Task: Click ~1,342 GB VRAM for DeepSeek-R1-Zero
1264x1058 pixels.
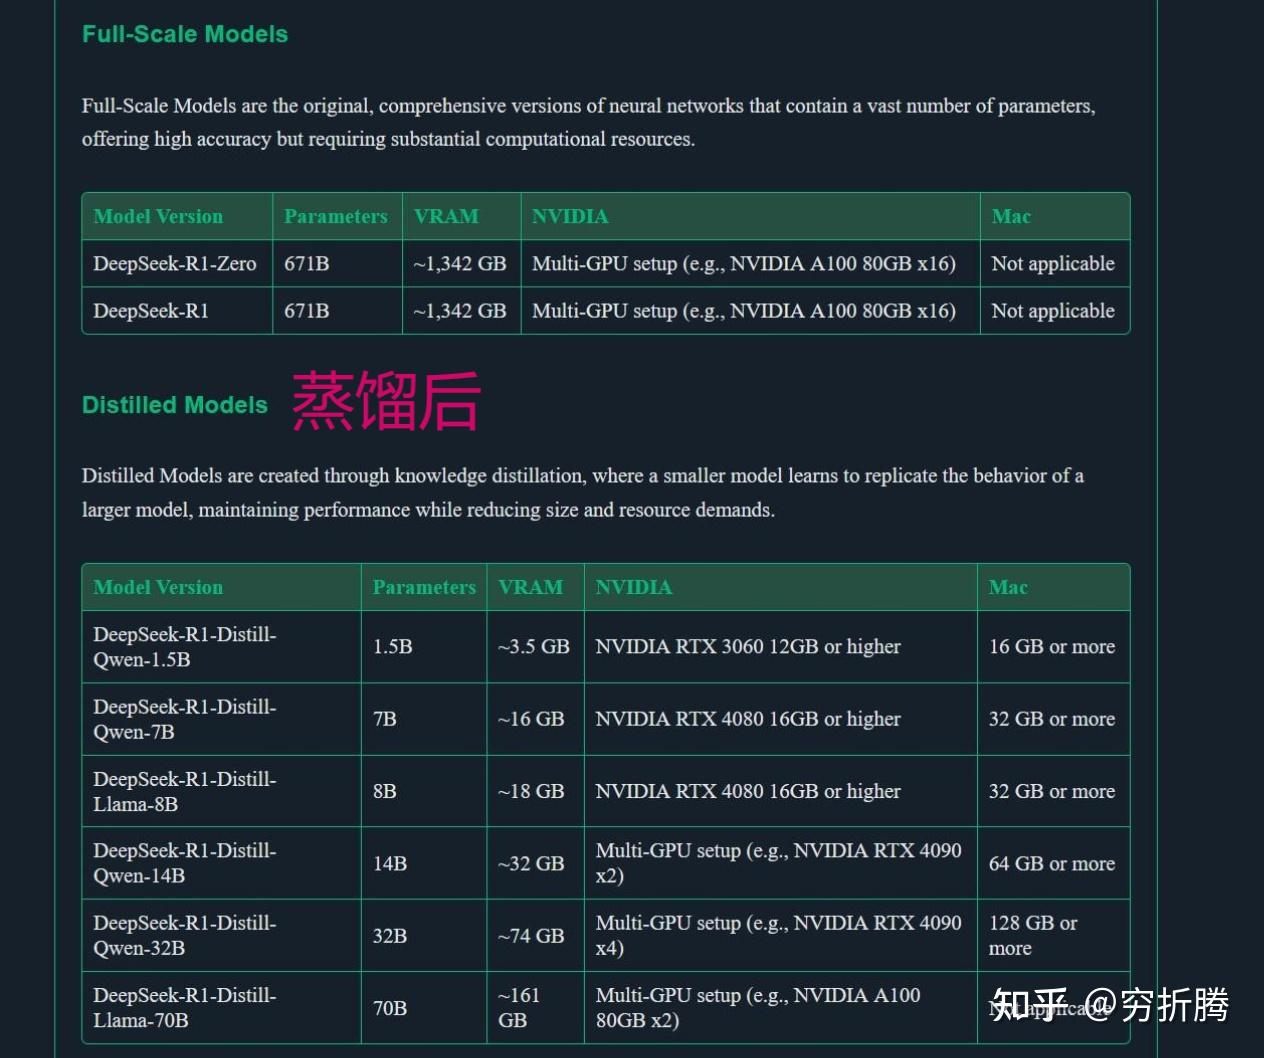Action: pos(460,264)
